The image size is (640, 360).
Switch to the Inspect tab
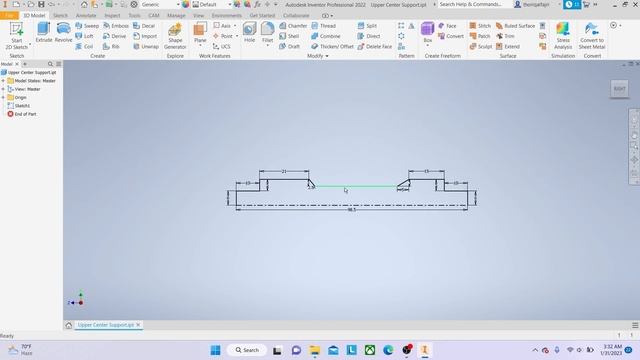(x=112, y=16)
